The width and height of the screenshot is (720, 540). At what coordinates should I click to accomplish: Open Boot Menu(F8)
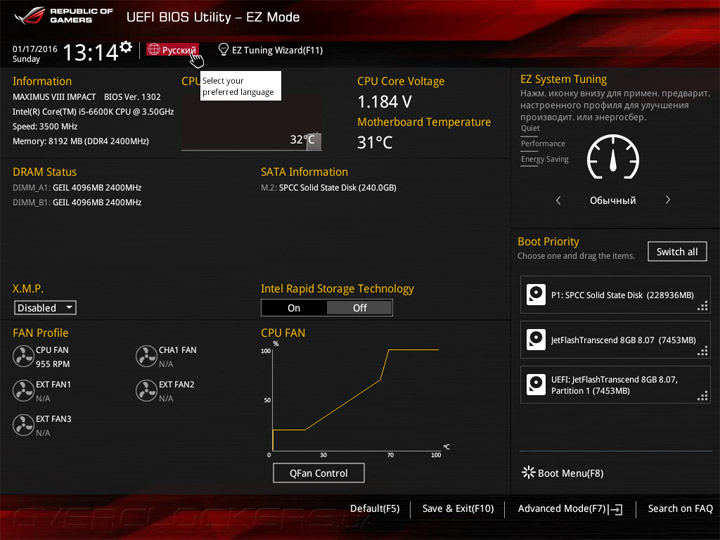pos(563,473)
